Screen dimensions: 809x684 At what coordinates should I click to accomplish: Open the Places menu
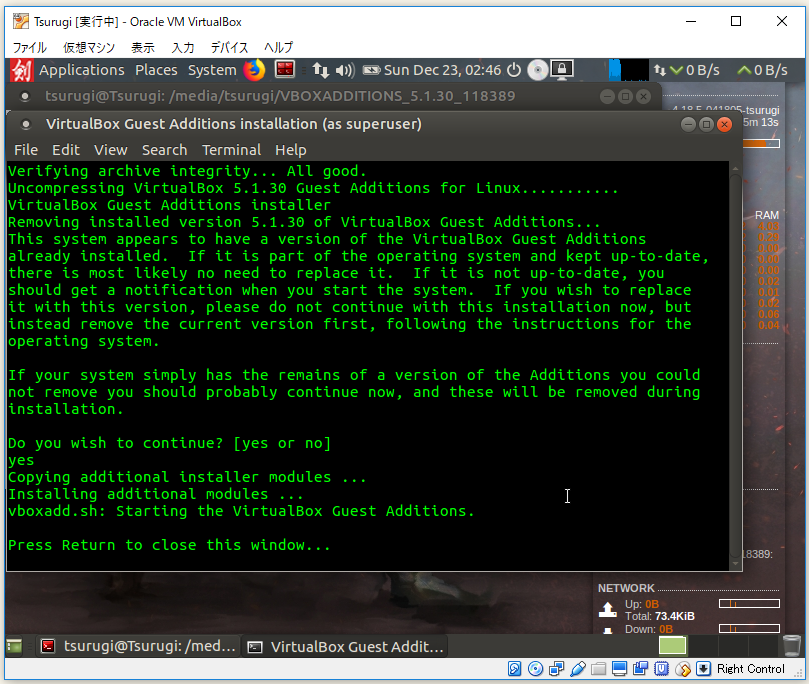[156, 70]
